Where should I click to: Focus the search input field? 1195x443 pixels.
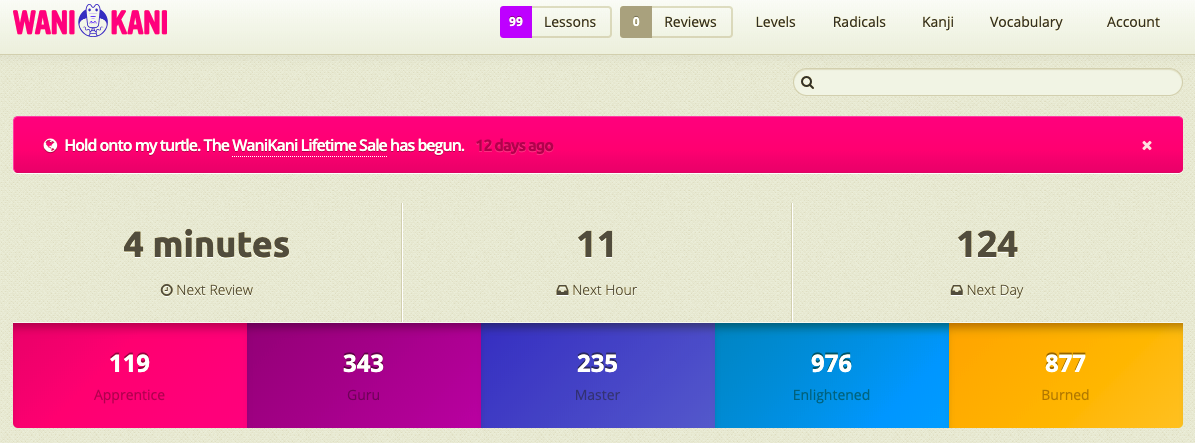(988, 82)
